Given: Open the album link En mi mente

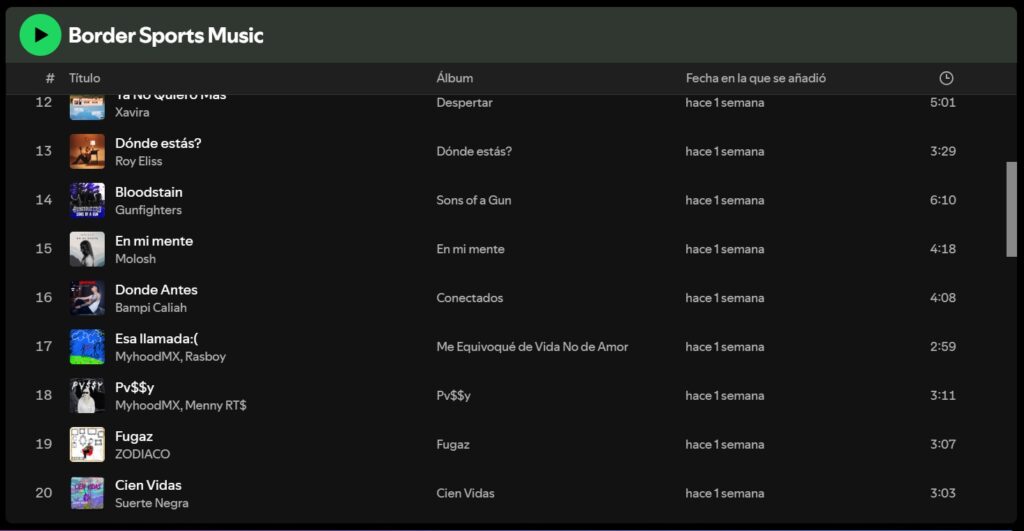Looking at the screenshot, I should [470, 249].
